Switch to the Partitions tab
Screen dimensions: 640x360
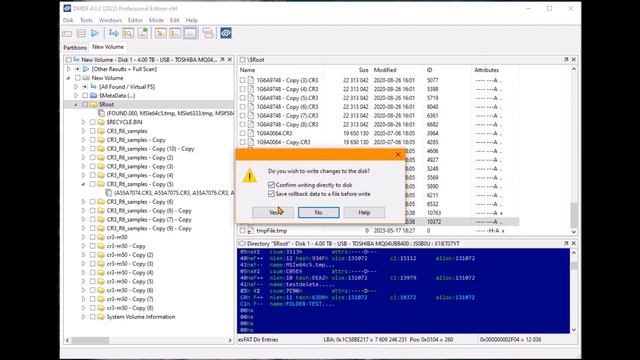(x=75, y=47)
